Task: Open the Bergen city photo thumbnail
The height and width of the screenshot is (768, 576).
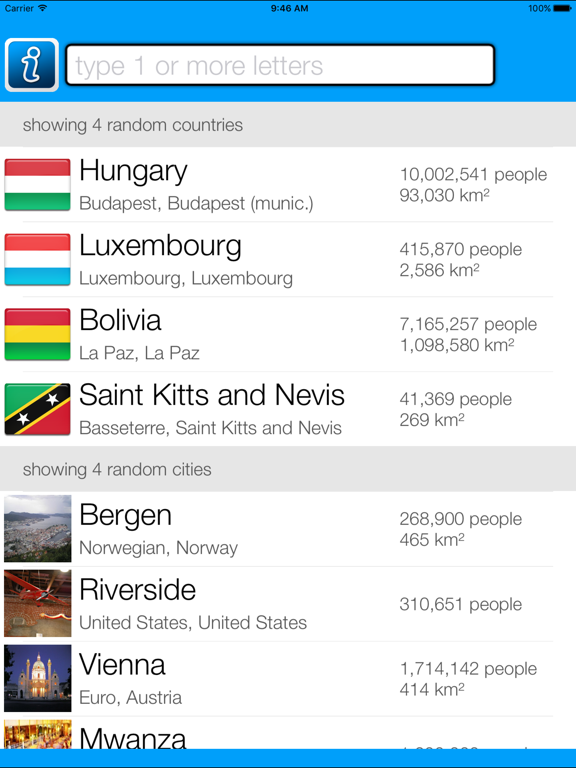Action: (38, 528)
